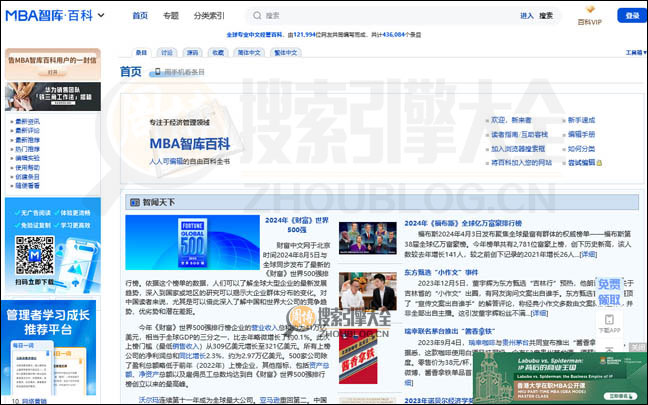Open the 管理者学习成长推荐平台 banner
The image size is (648, 405).
point(49,348)
